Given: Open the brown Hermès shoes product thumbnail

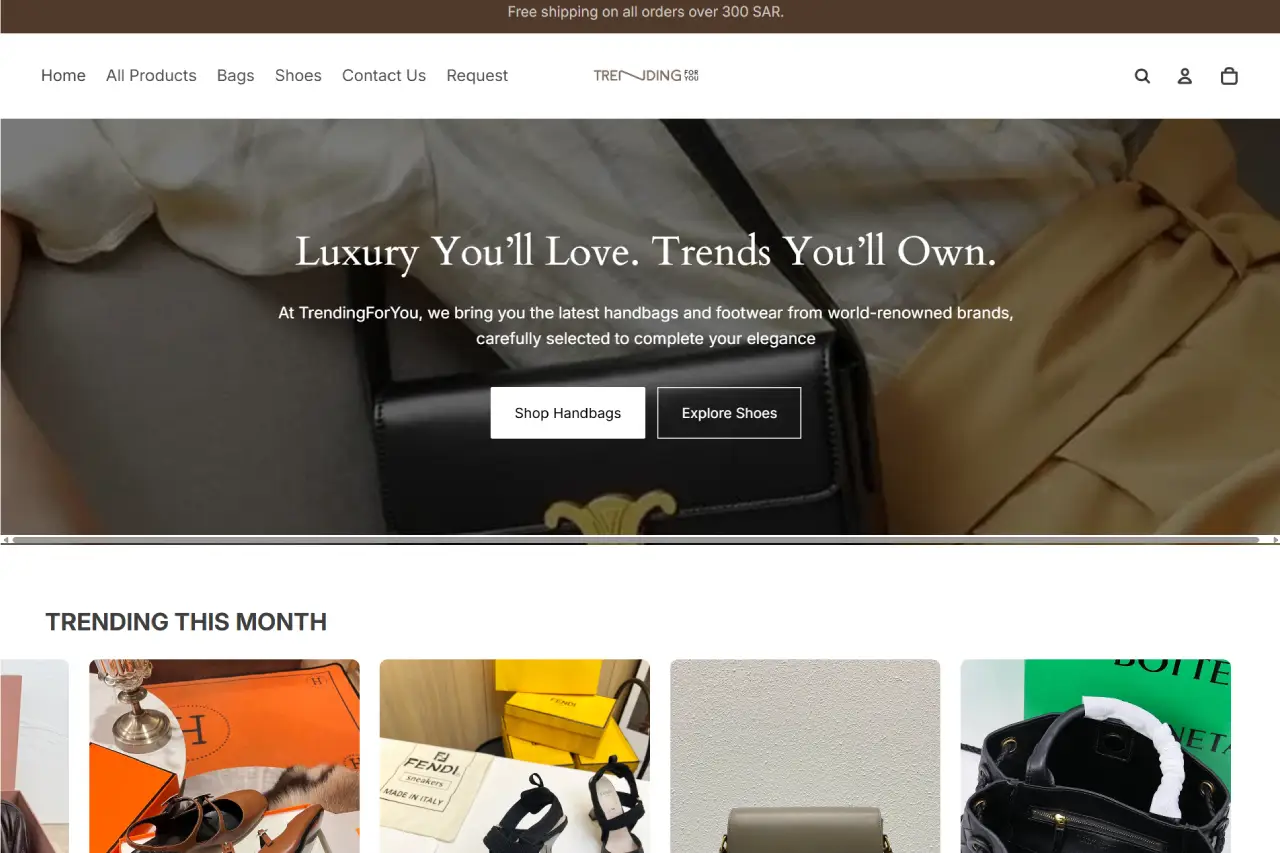Looking at the screenshot, I should tap(224, 756).
